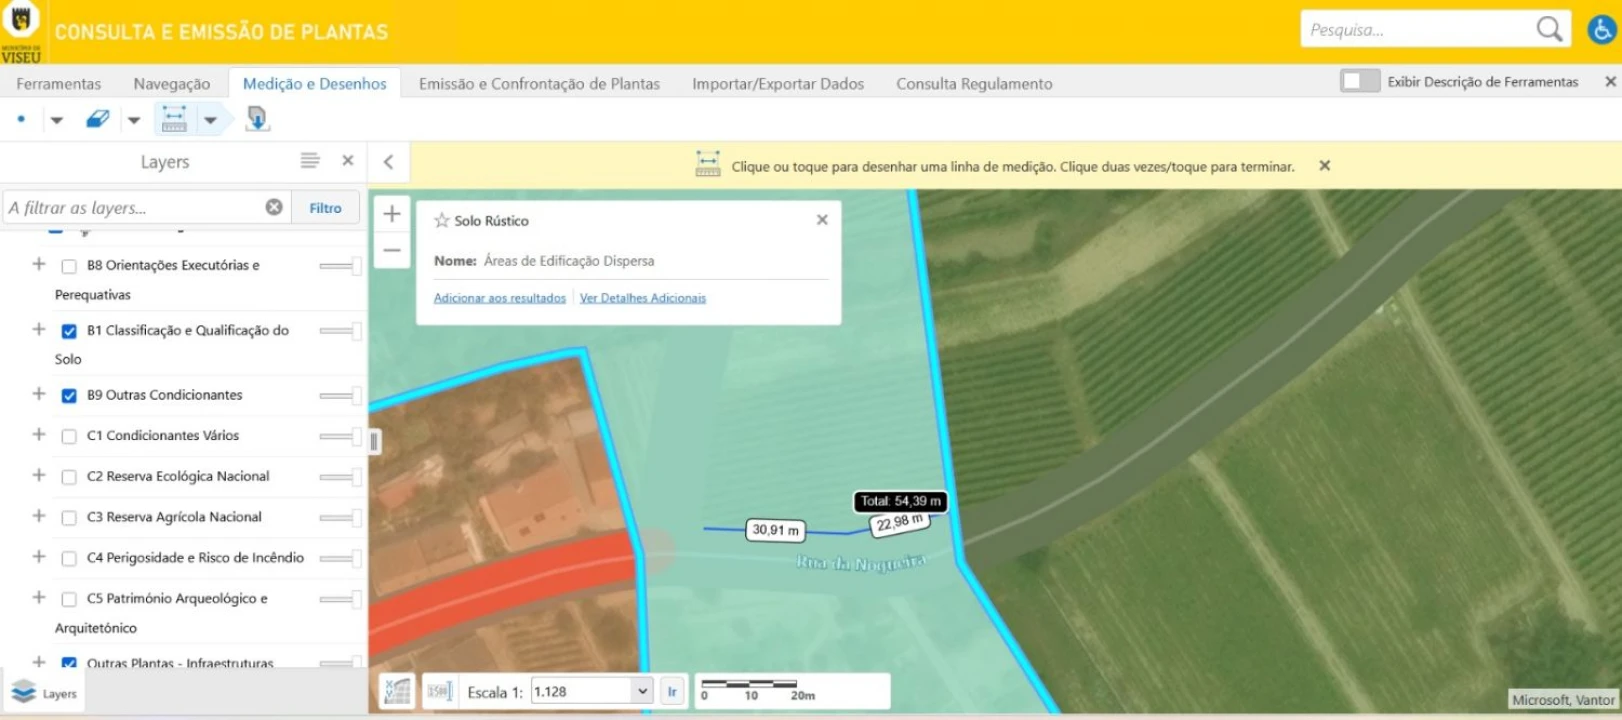Collapse the Layers side panel arrow
This screenshot has height=720, width=1622.
coord(389,162)
